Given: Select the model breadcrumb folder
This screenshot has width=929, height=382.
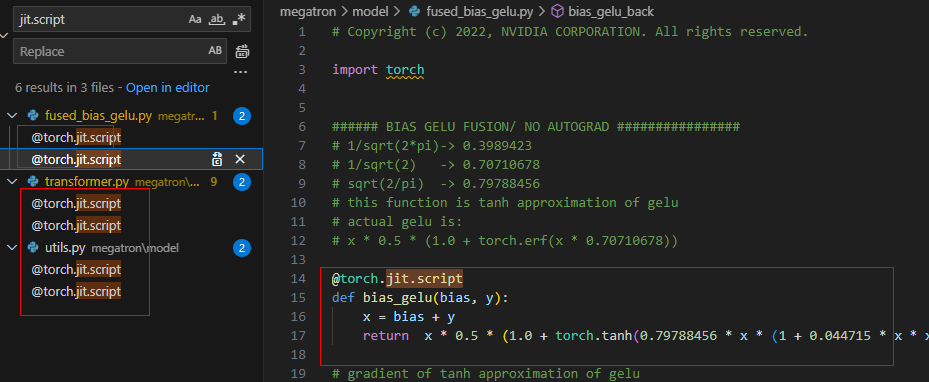Looking at the screenshot, I should click(x=370, y=11).
